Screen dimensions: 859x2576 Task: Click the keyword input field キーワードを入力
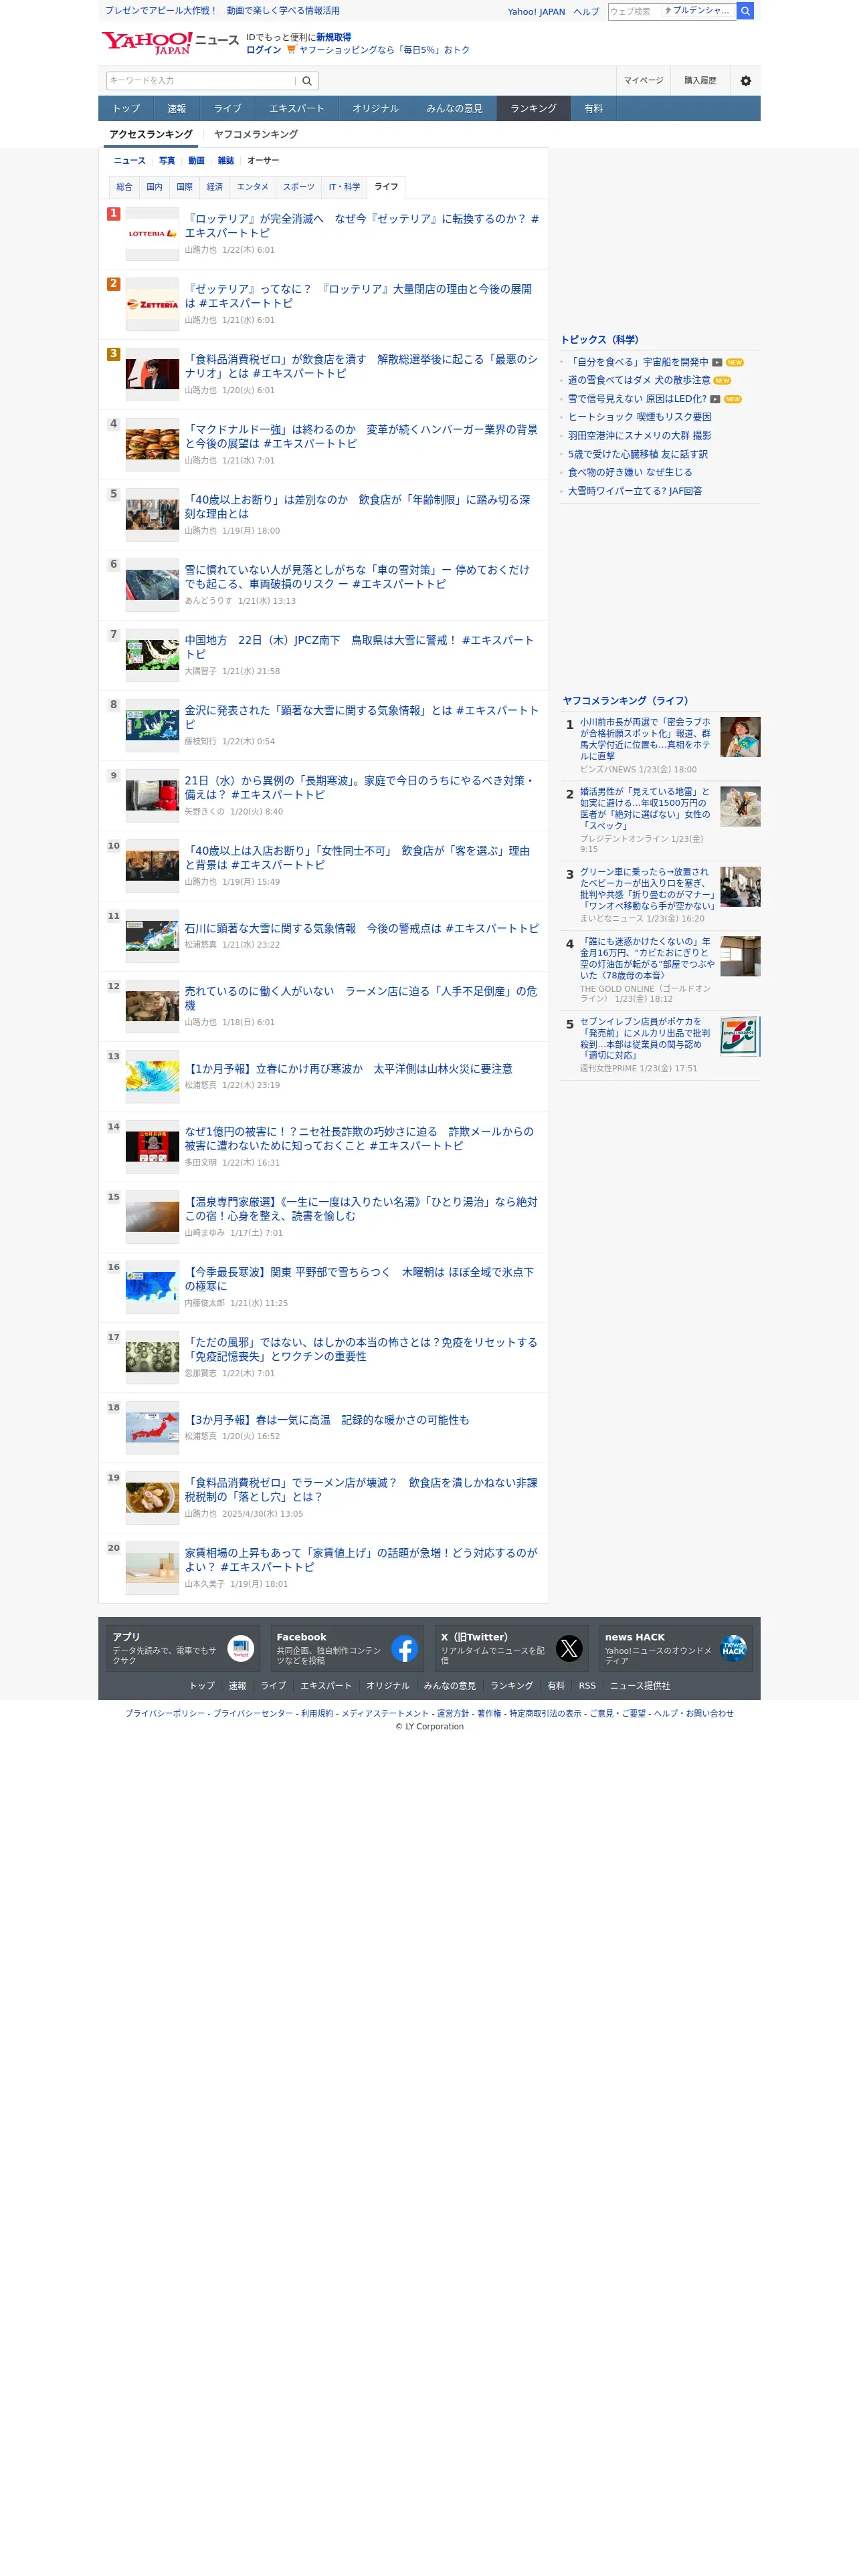[x=201, y=81]
